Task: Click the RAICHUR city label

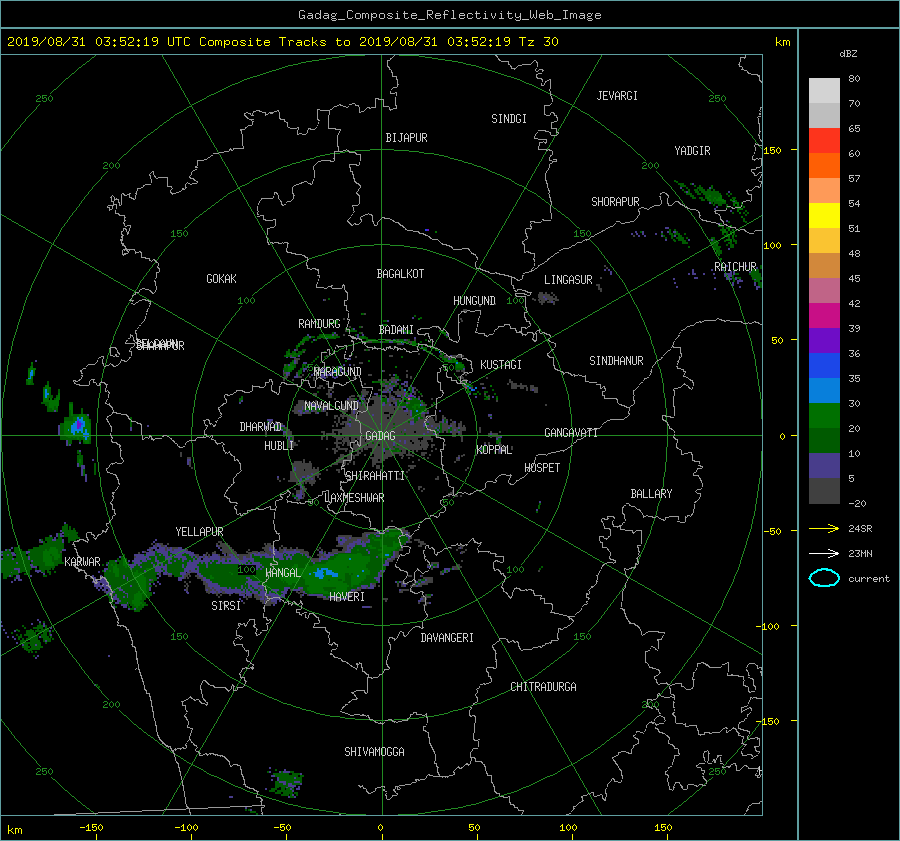Action: pos(735,267)
